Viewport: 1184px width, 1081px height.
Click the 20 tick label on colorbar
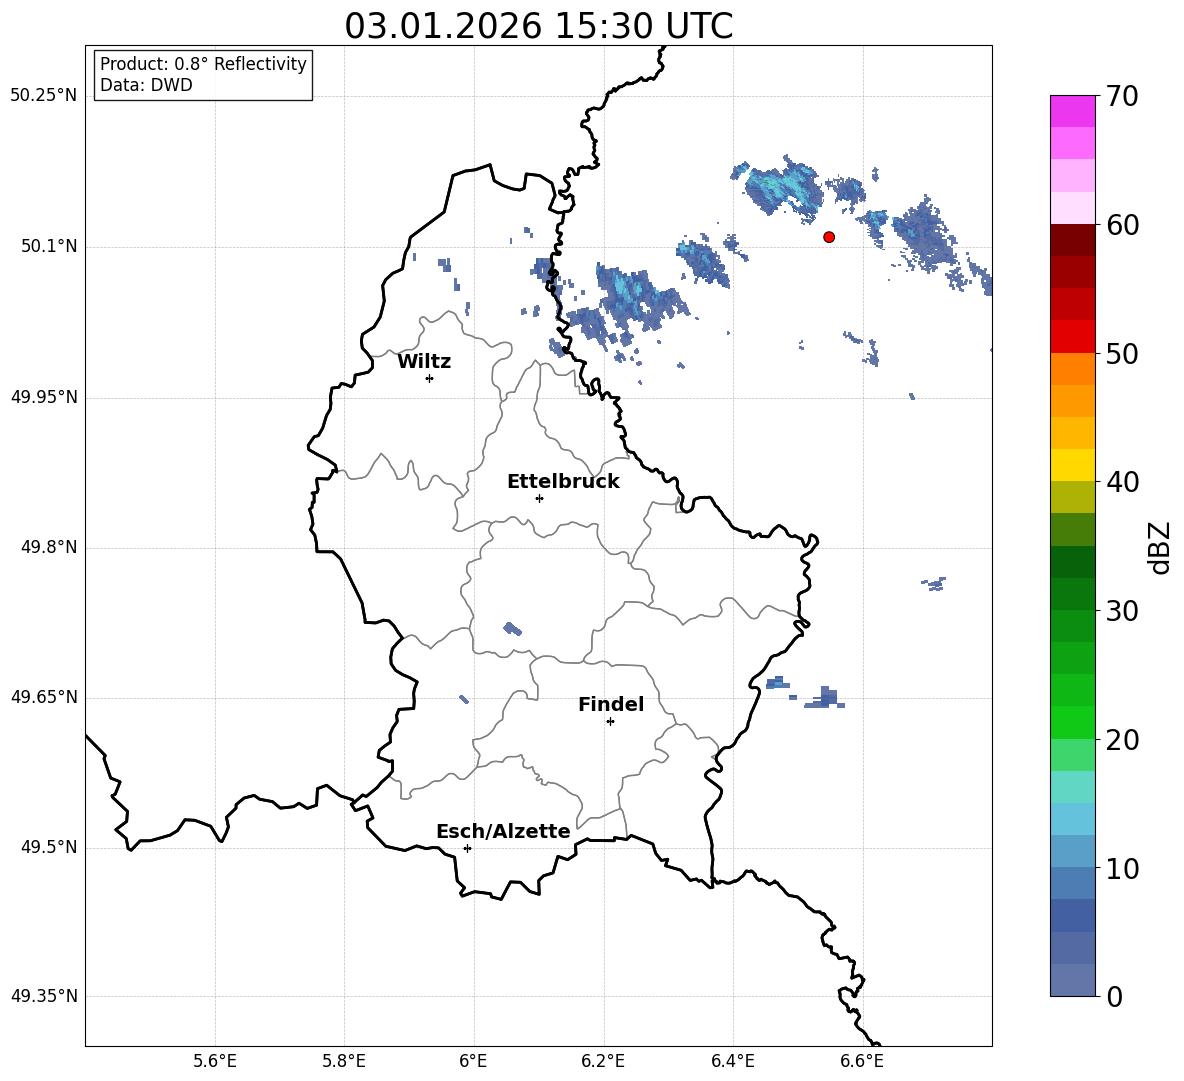(x=1122, y=740)
